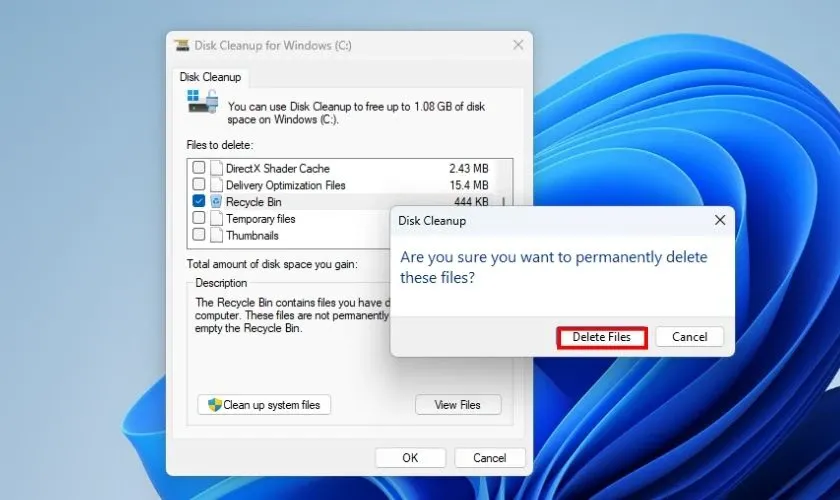Highlight the Temporary files list row
The width and height of the screenshot is (840, 500).
click(x=260, y=219)
